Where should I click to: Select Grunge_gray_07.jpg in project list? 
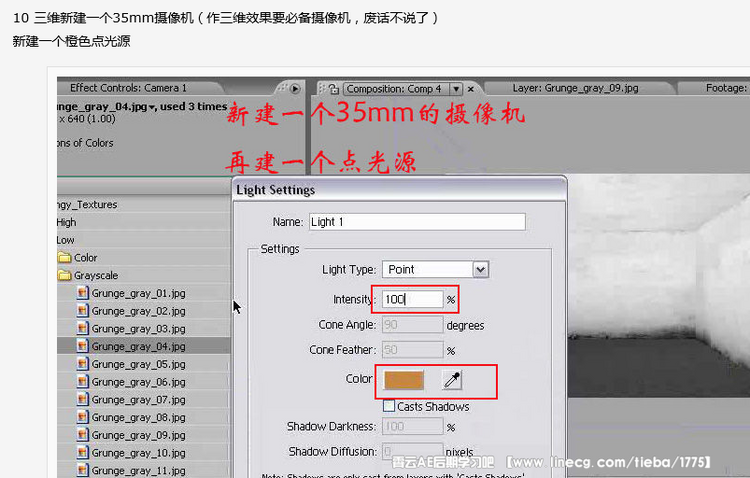coord(138,400)
